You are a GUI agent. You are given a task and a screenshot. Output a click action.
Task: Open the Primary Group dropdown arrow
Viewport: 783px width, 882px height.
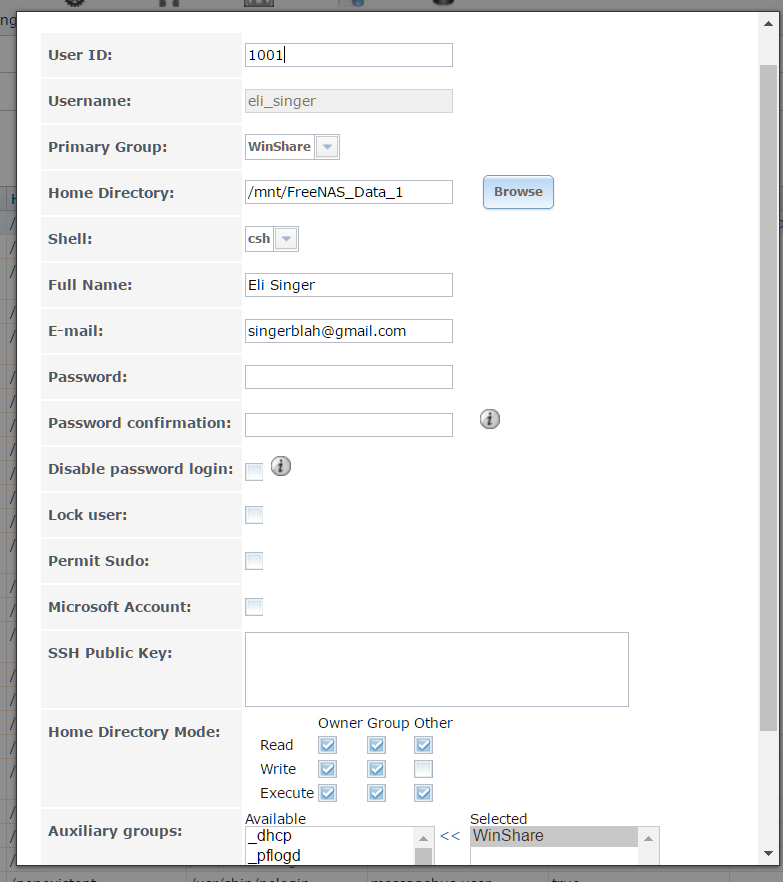click(327, 147)
